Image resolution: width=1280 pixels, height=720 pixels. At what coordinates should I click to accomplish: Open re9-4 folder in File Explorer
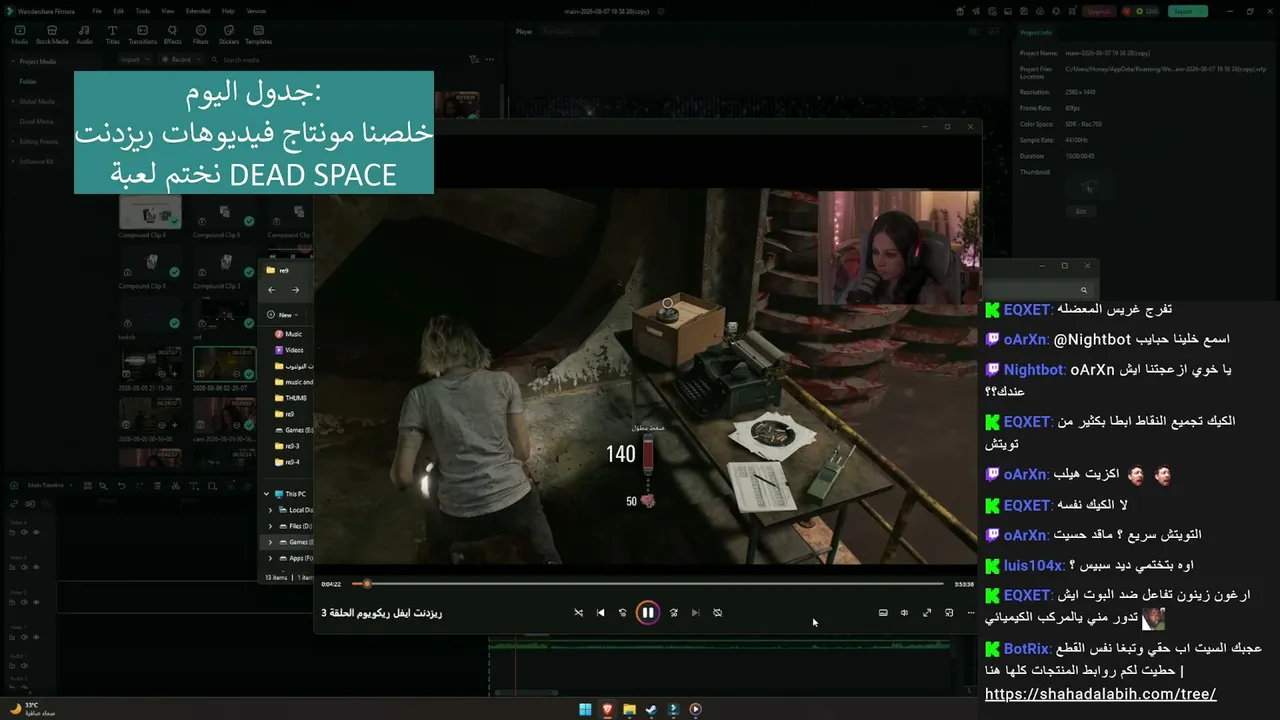[x=287, y=462]
